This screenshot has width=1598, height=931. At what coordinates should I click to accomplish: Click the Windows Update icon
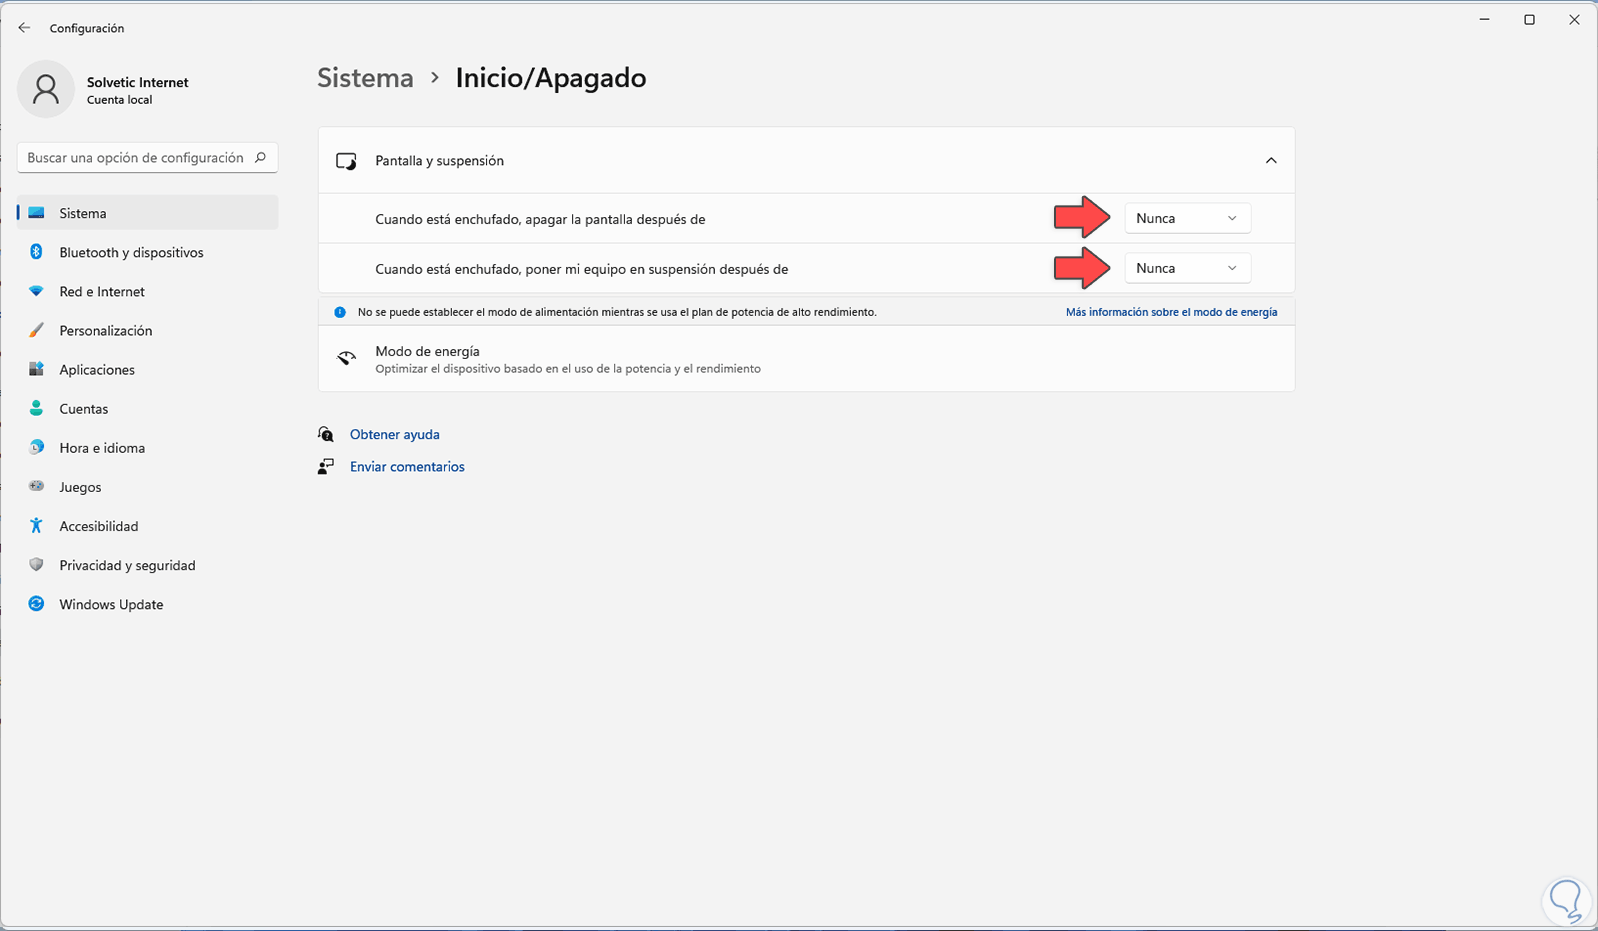point(36,604)
